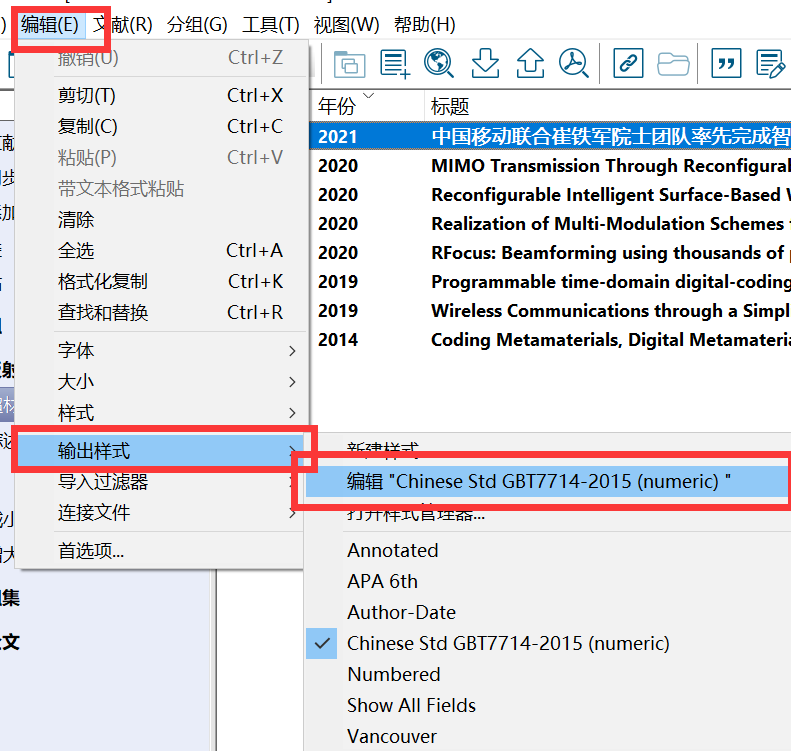Open the 帮助(H) menu
This screenshot has width=791, height=751.
point(425,24)
